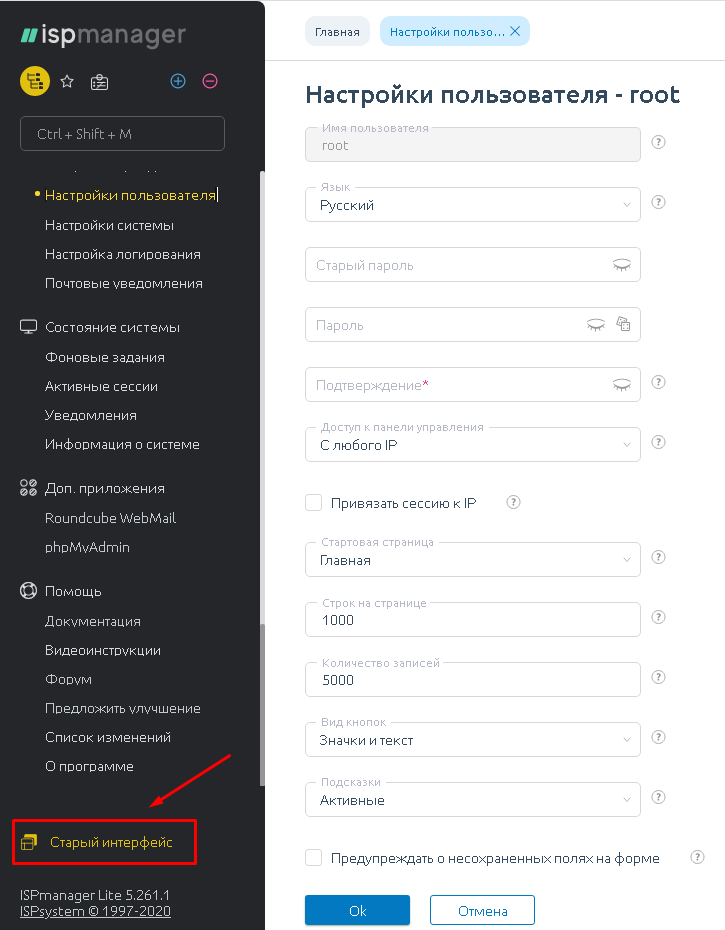The height and width of the screenshot is (930, 725).
Task: Close the Настройки пользователя tab
Action: 515,31
